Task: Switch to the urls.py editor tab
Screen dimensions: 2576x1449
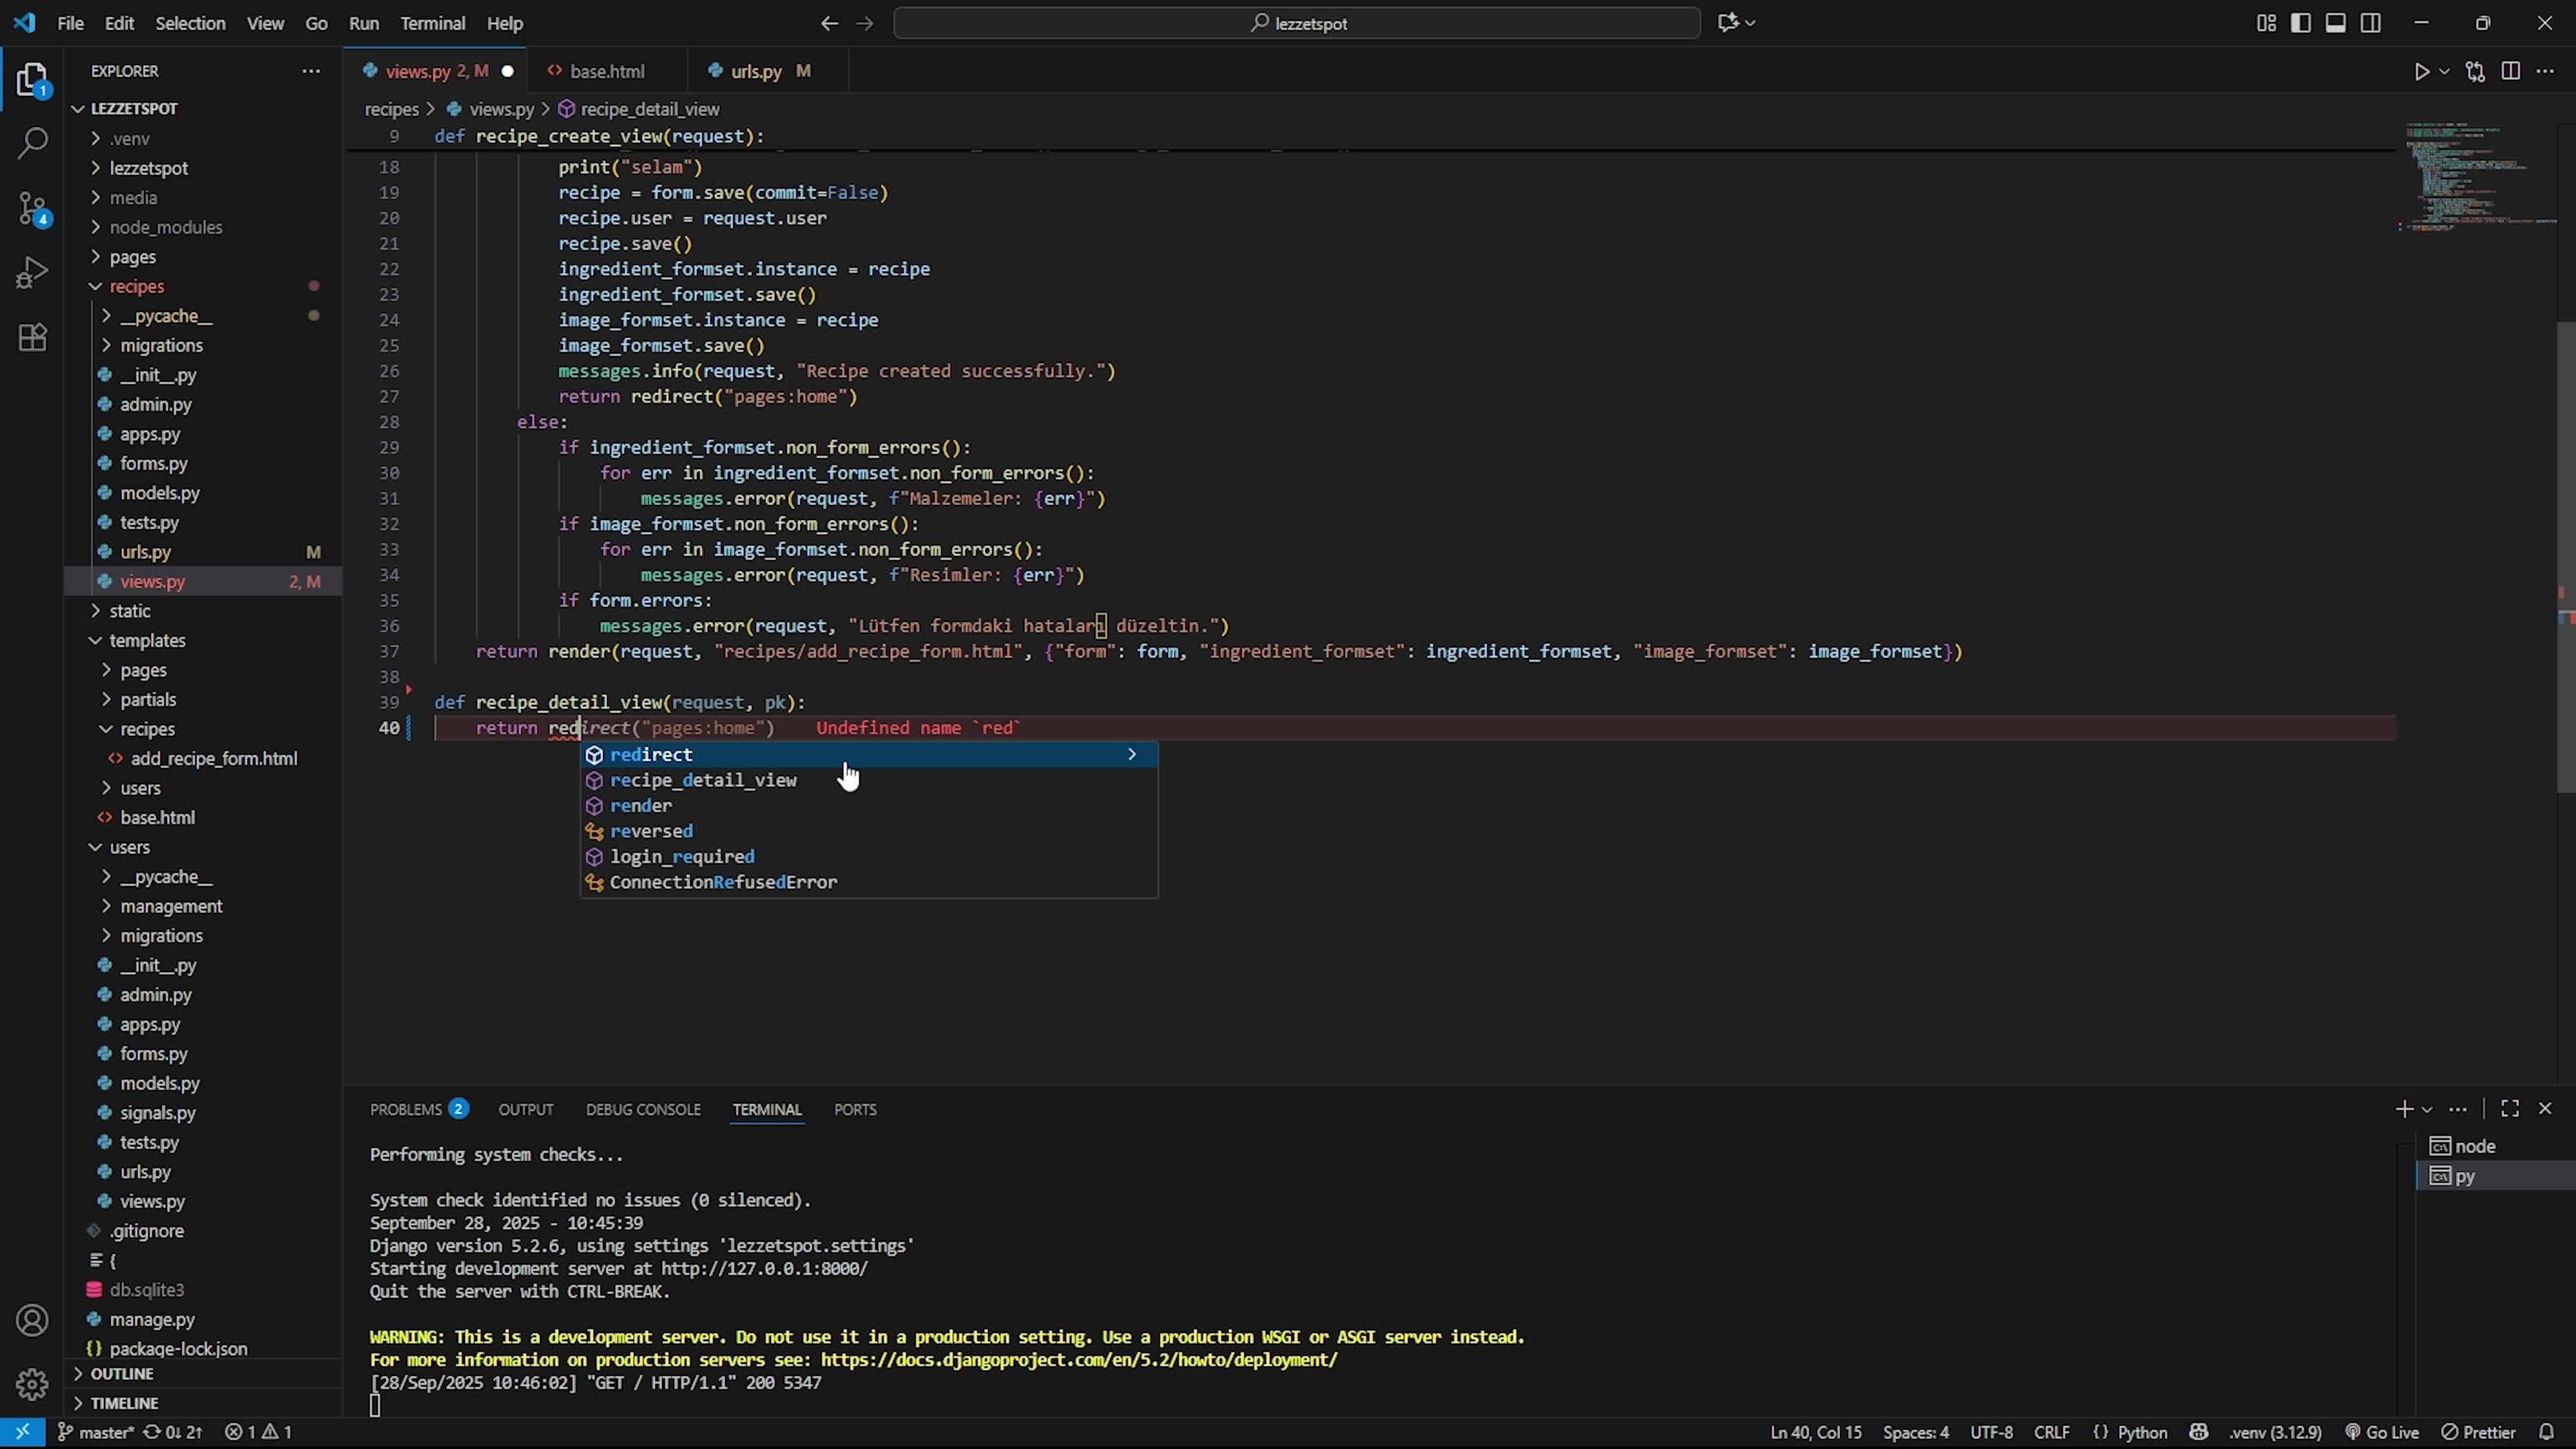Action: (755, 71)
